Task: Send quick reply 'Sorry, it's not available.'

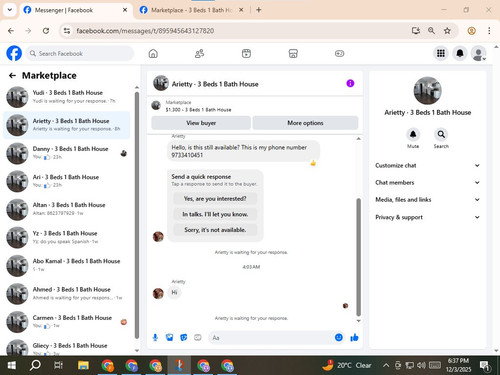Action: pos(215,230)
